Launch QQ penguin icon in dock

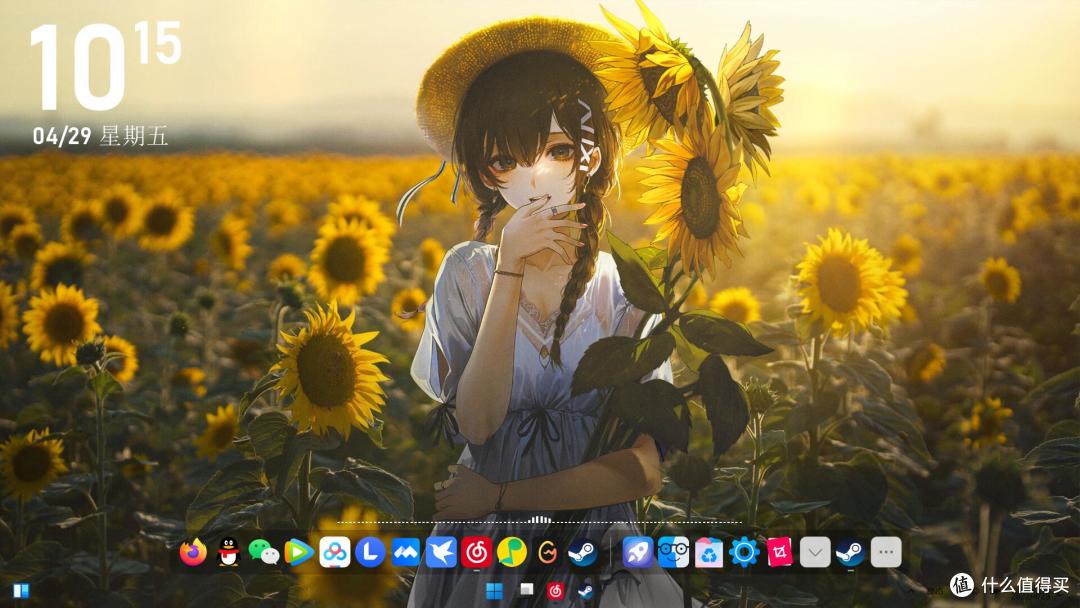[229, 552]
